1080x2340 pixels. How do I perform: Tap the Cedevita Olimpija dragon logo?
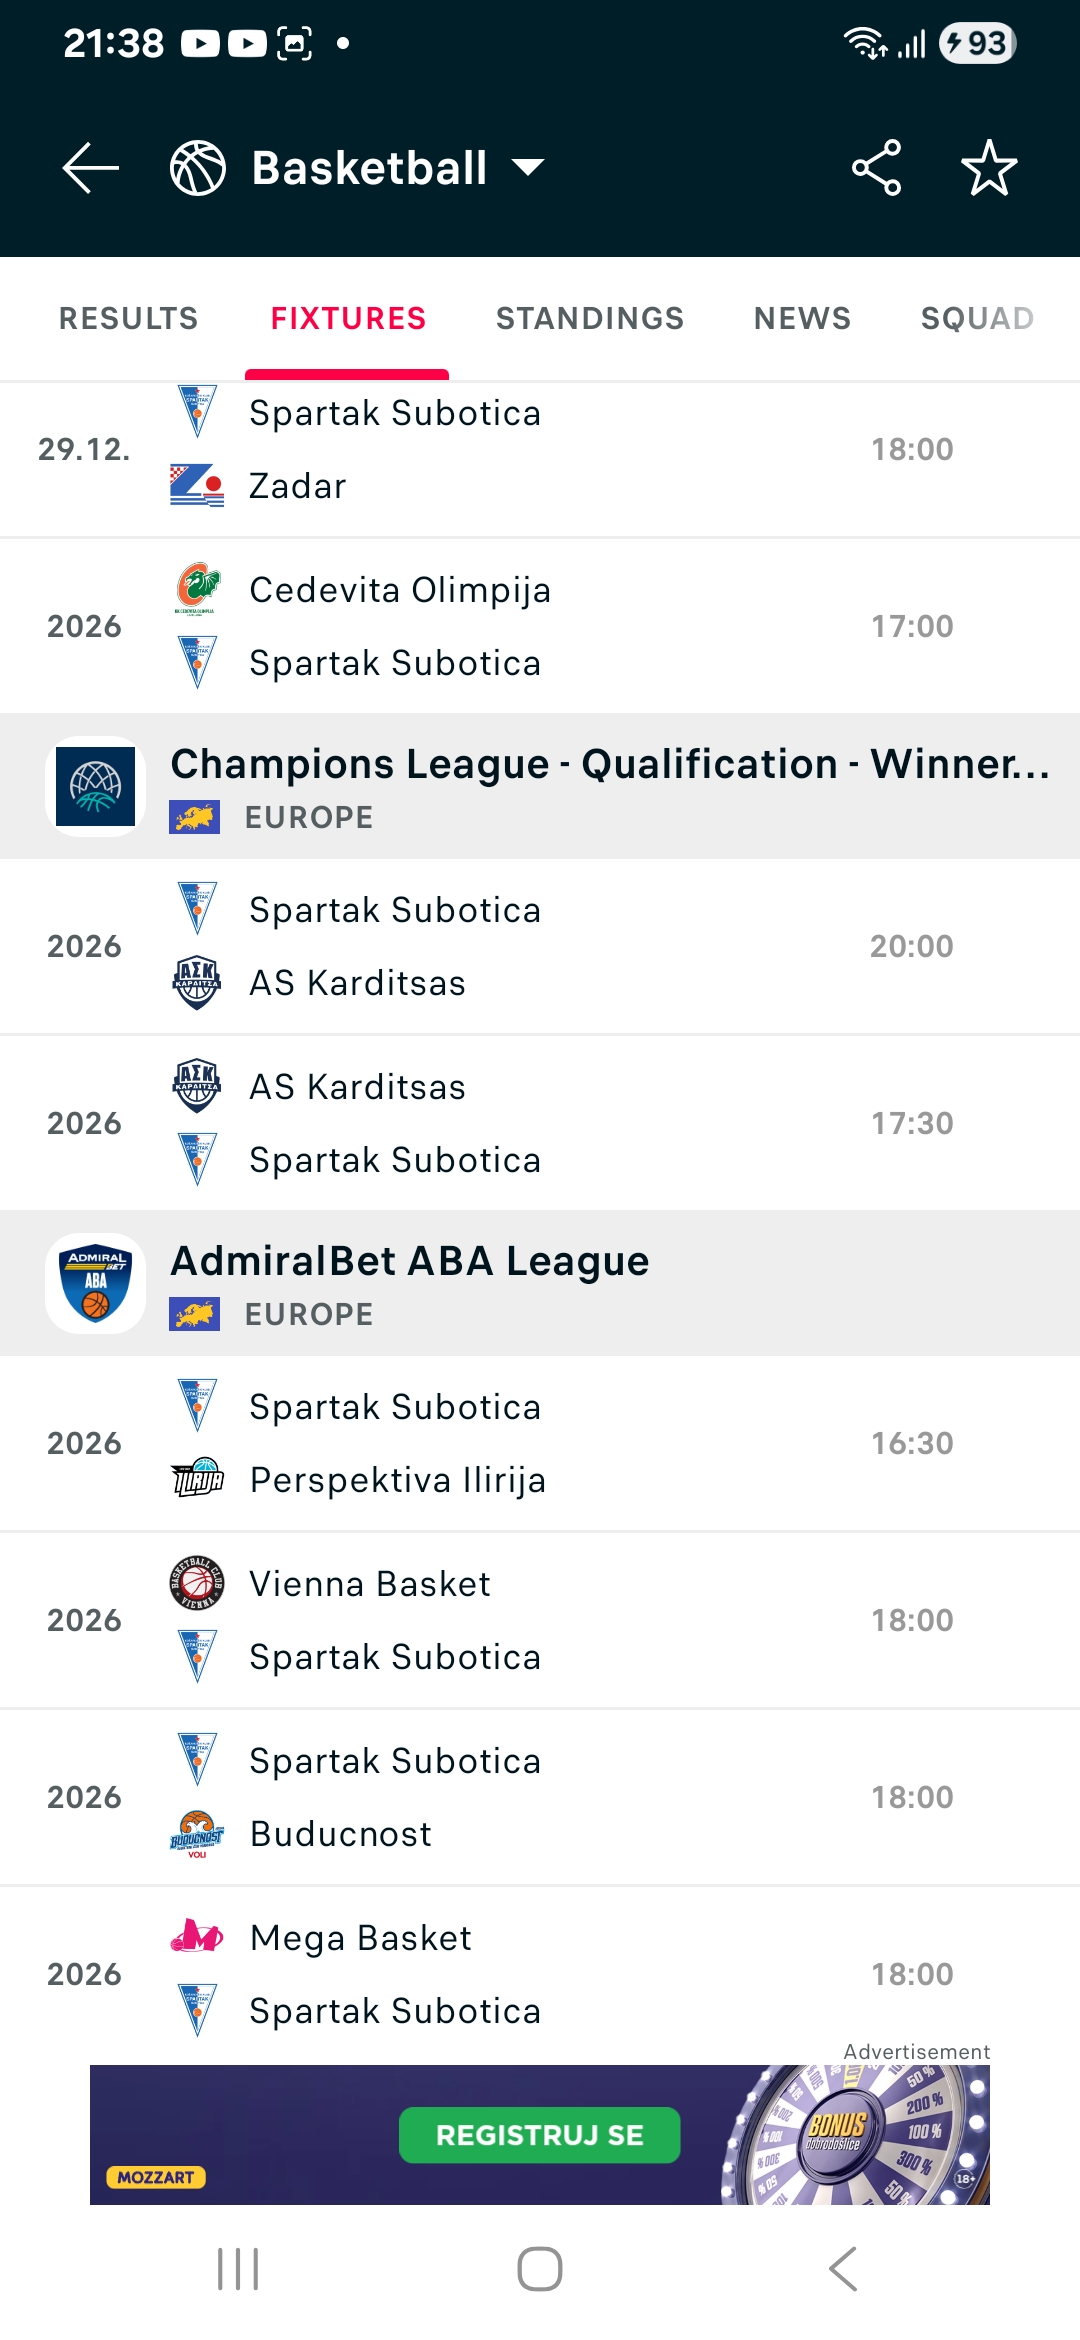click(x=197, y=588)
